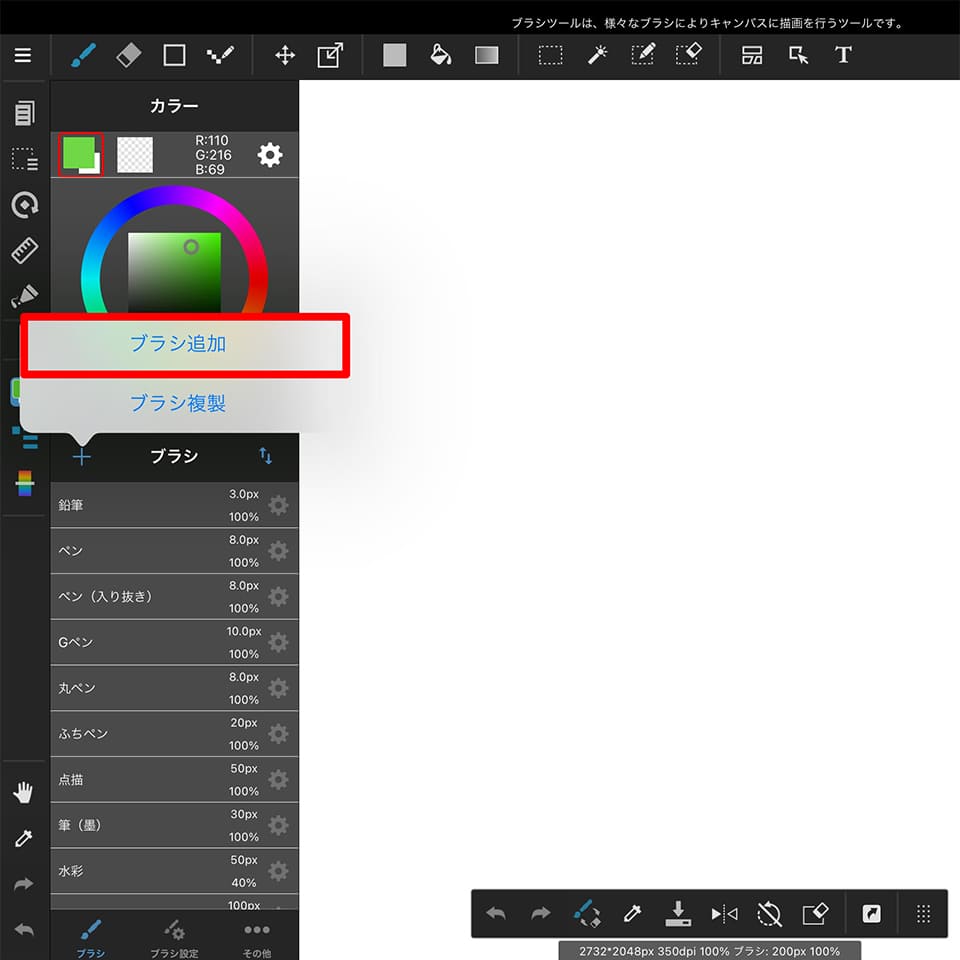Open settings gear for 丸ペン brush
960x960 pixels.
[x=279, y=689]
